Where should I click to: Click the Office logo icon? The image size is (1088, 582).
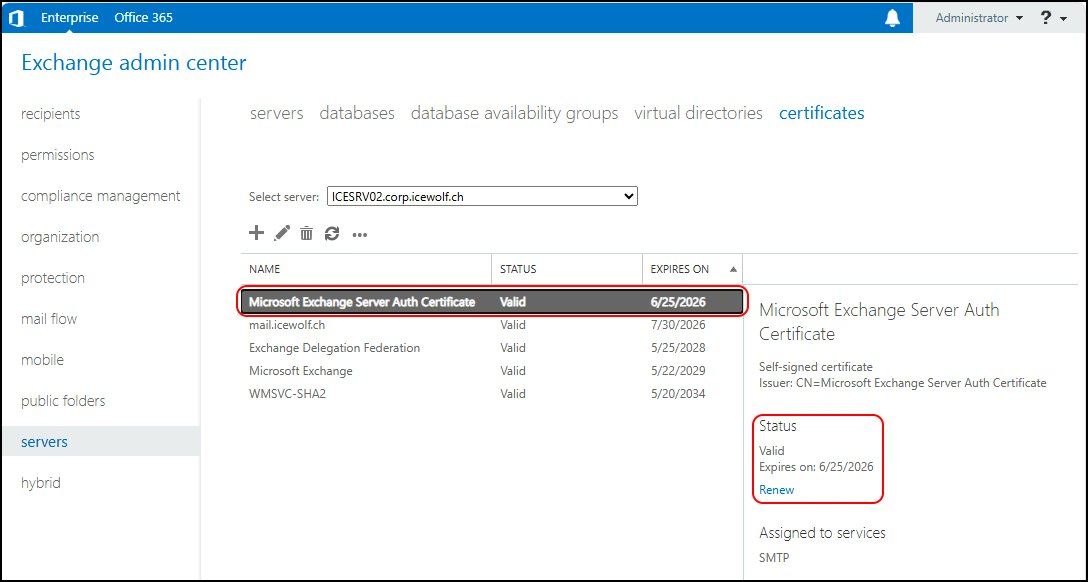pos(17,18)
